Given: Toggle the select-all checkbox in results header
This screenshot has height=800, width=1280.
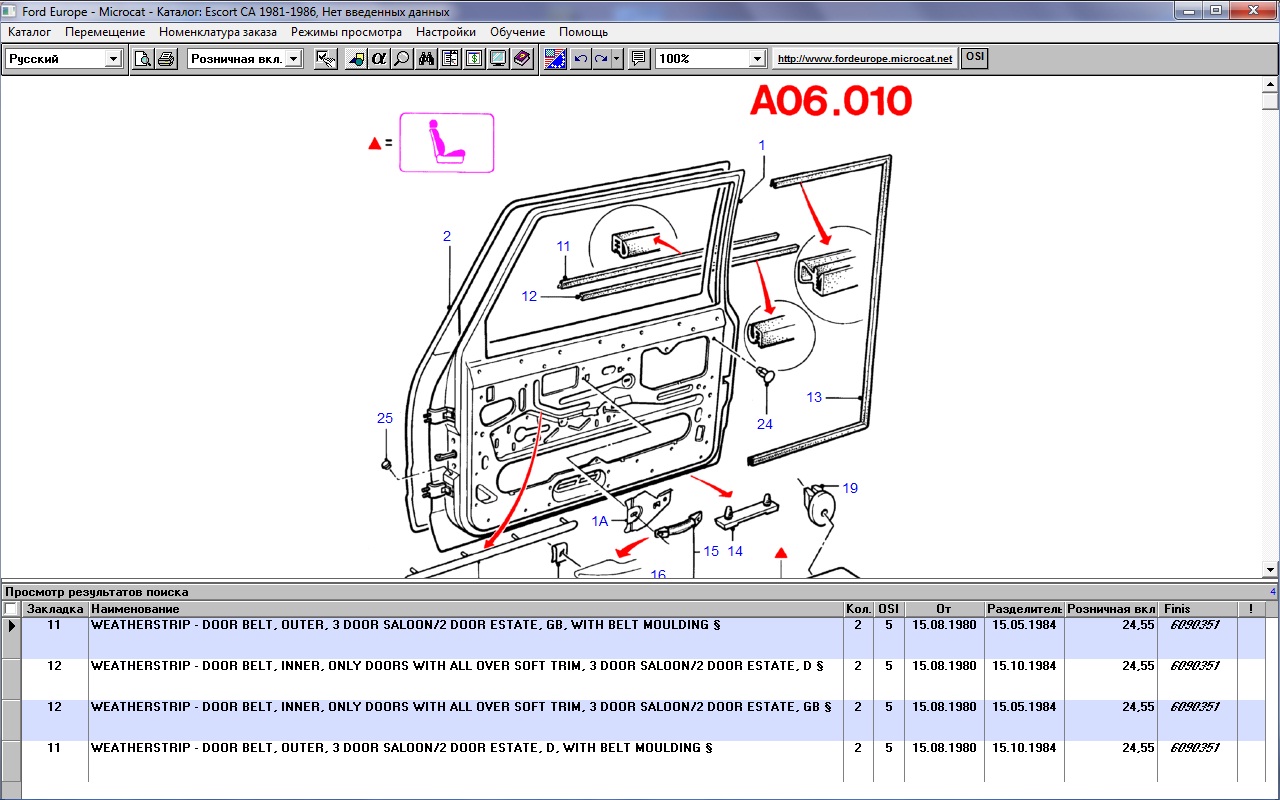Looking at the screenshot, I should pos(11,609).
